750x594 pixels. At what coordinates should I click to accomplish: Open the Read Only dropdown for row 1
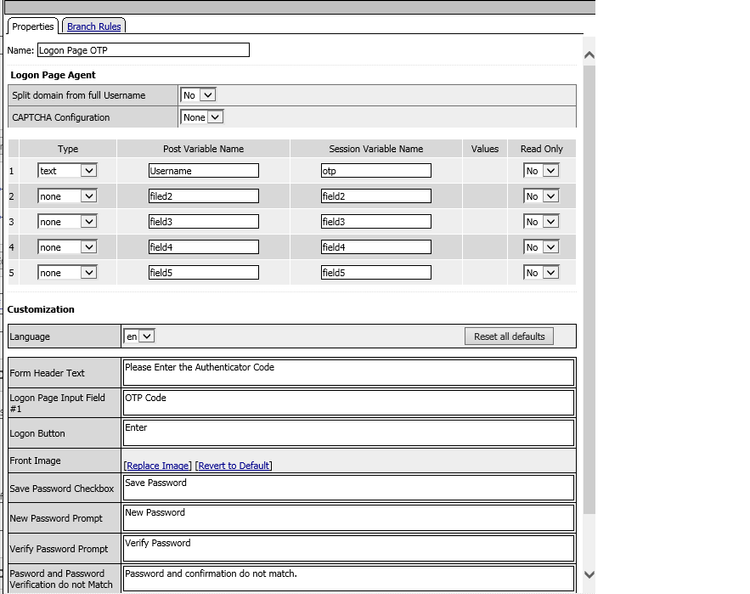pyautogui.click(x=541, y=171)
